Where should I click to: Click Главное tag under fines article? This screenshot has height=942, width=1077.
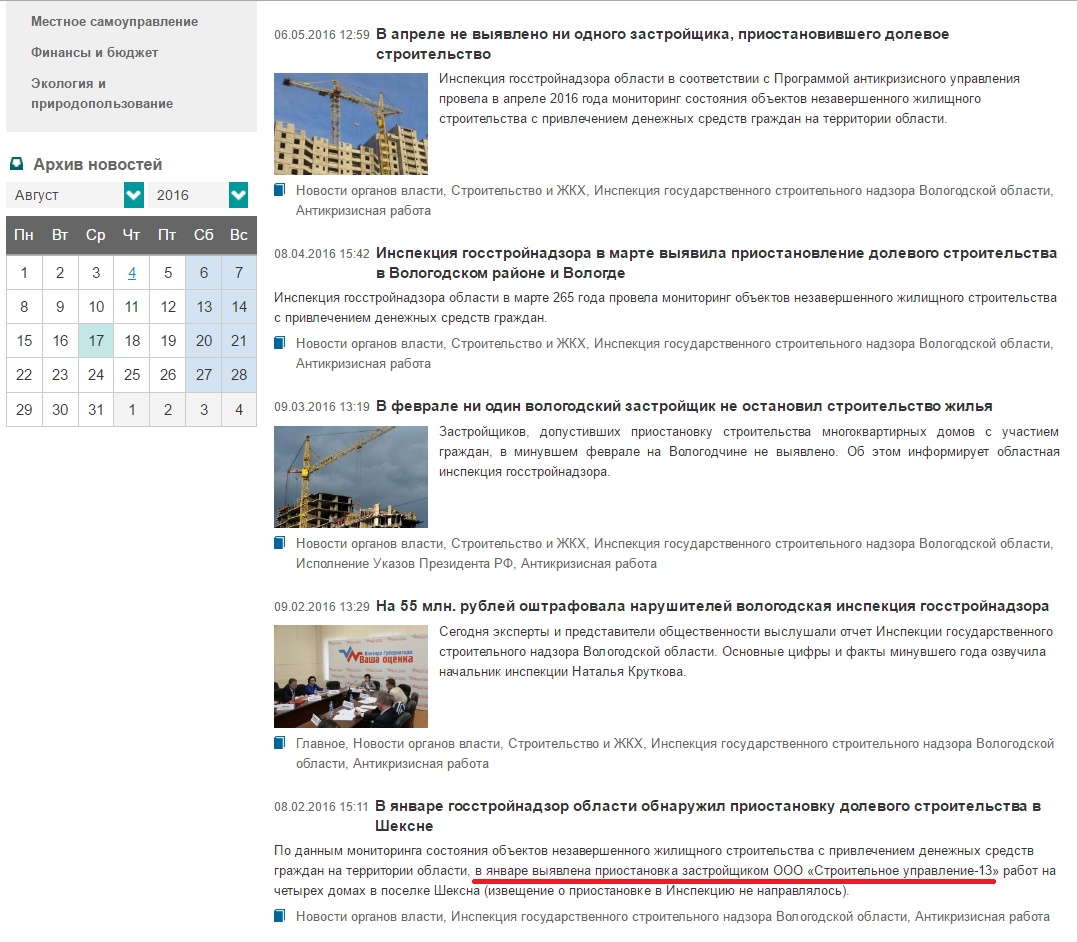[320, 743]
